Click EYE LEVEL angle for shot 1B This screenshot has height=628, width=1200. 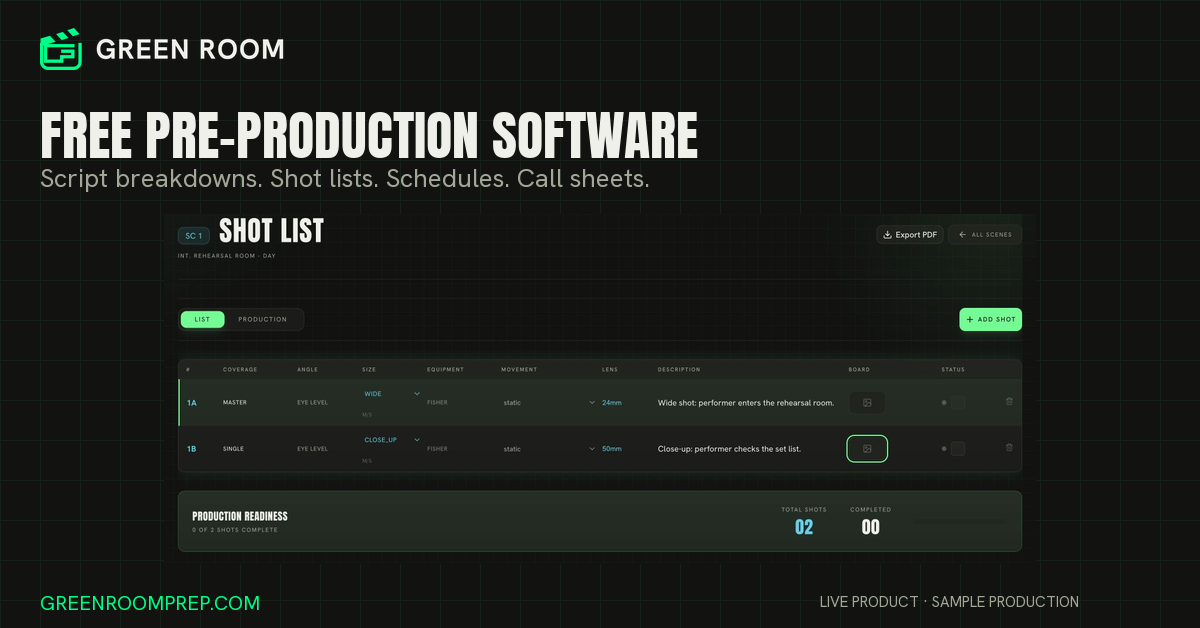[x=312, y=449]
